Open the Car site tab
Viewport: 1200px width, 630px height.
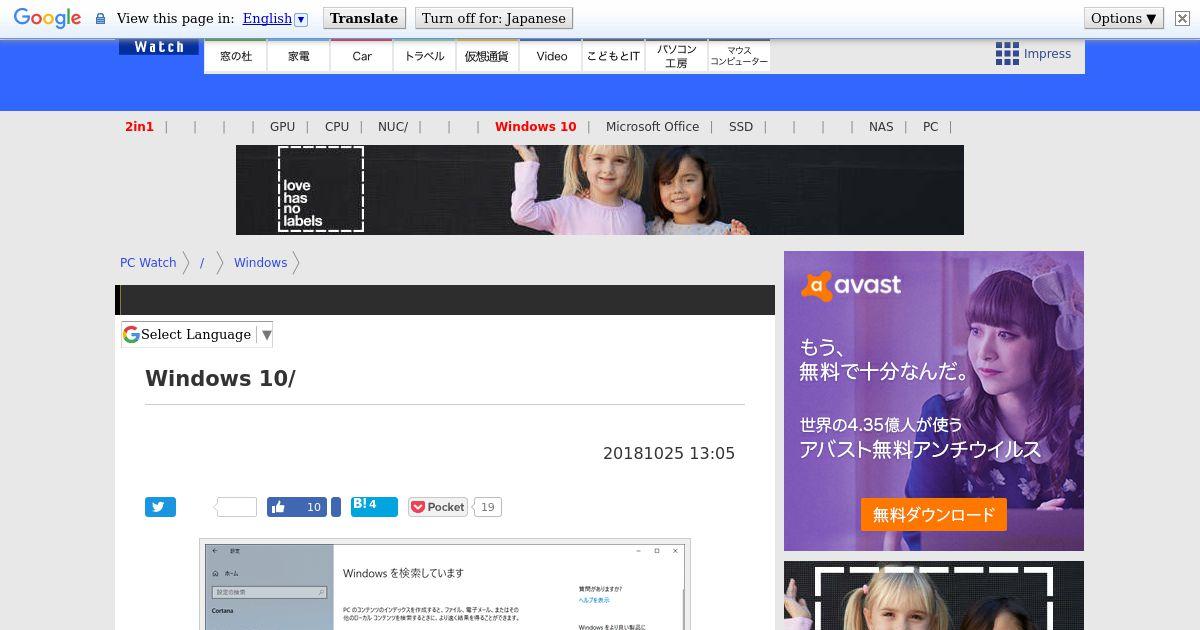pyautogui.click(x=362, y=56)
